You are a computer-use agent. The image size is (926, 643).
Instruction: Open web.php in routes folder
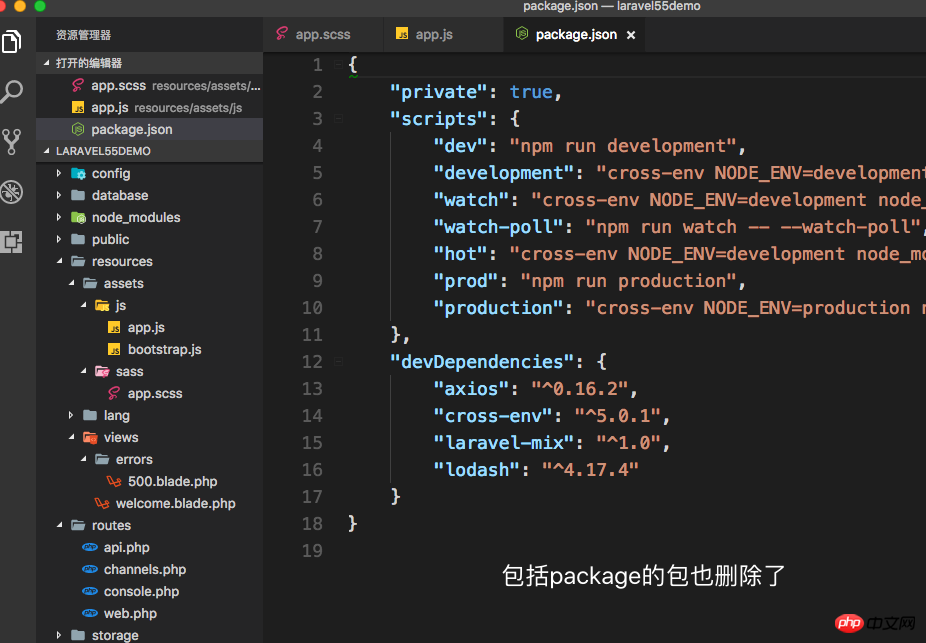coord(149,613)
